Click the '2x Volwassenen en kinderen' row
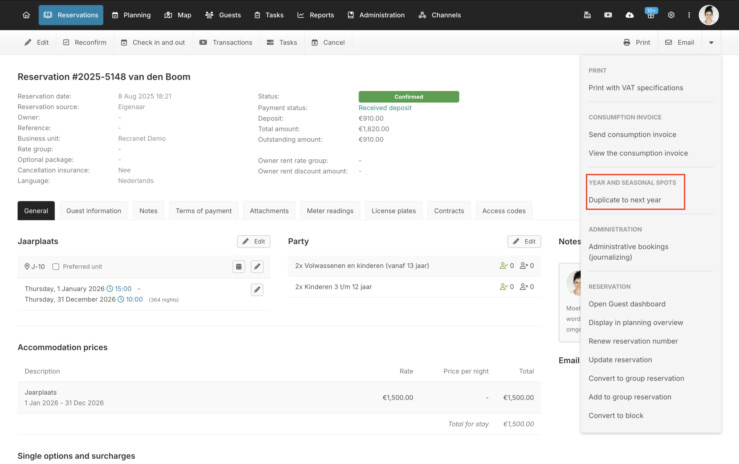 pos(414,266)
